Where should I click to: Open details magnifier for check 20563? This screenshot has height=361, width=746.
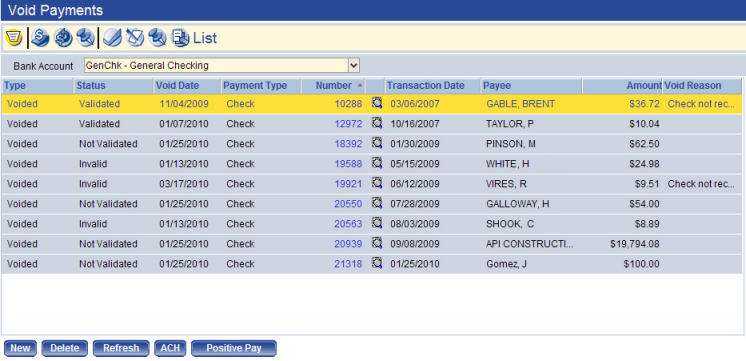point(377,224)
